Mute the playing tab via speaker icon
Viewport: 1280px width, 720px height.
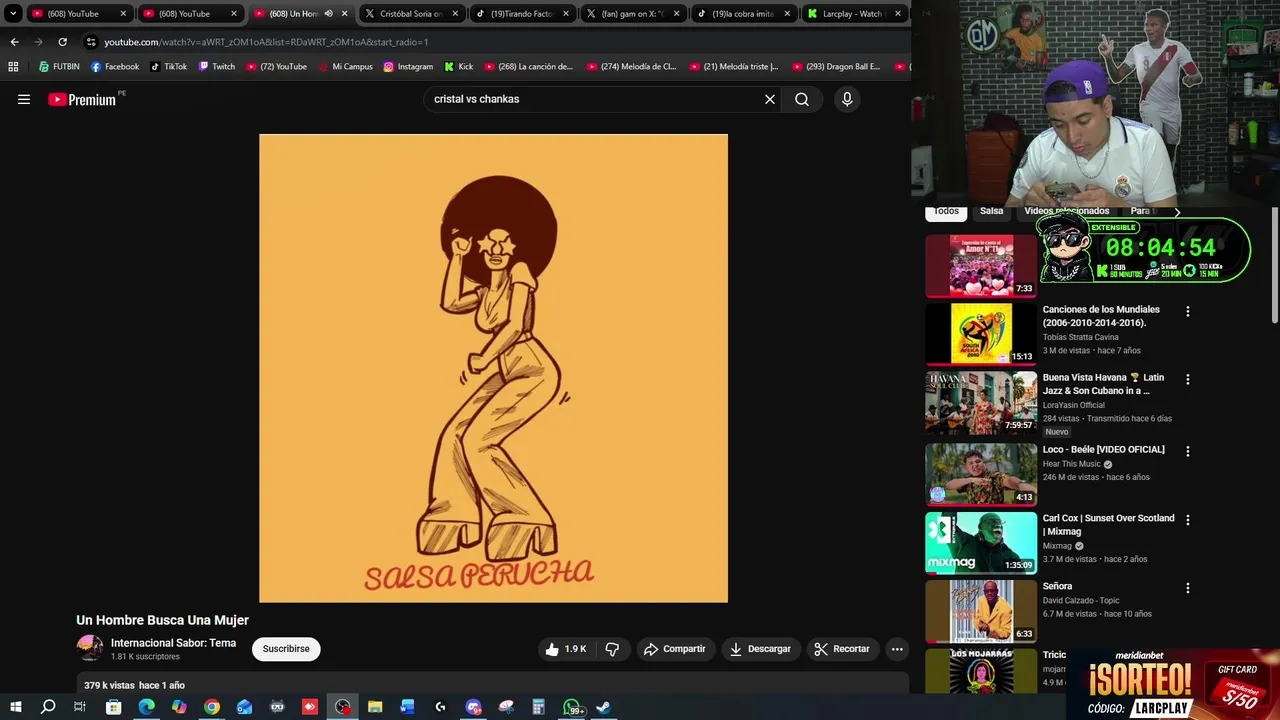tap(328, 14)
